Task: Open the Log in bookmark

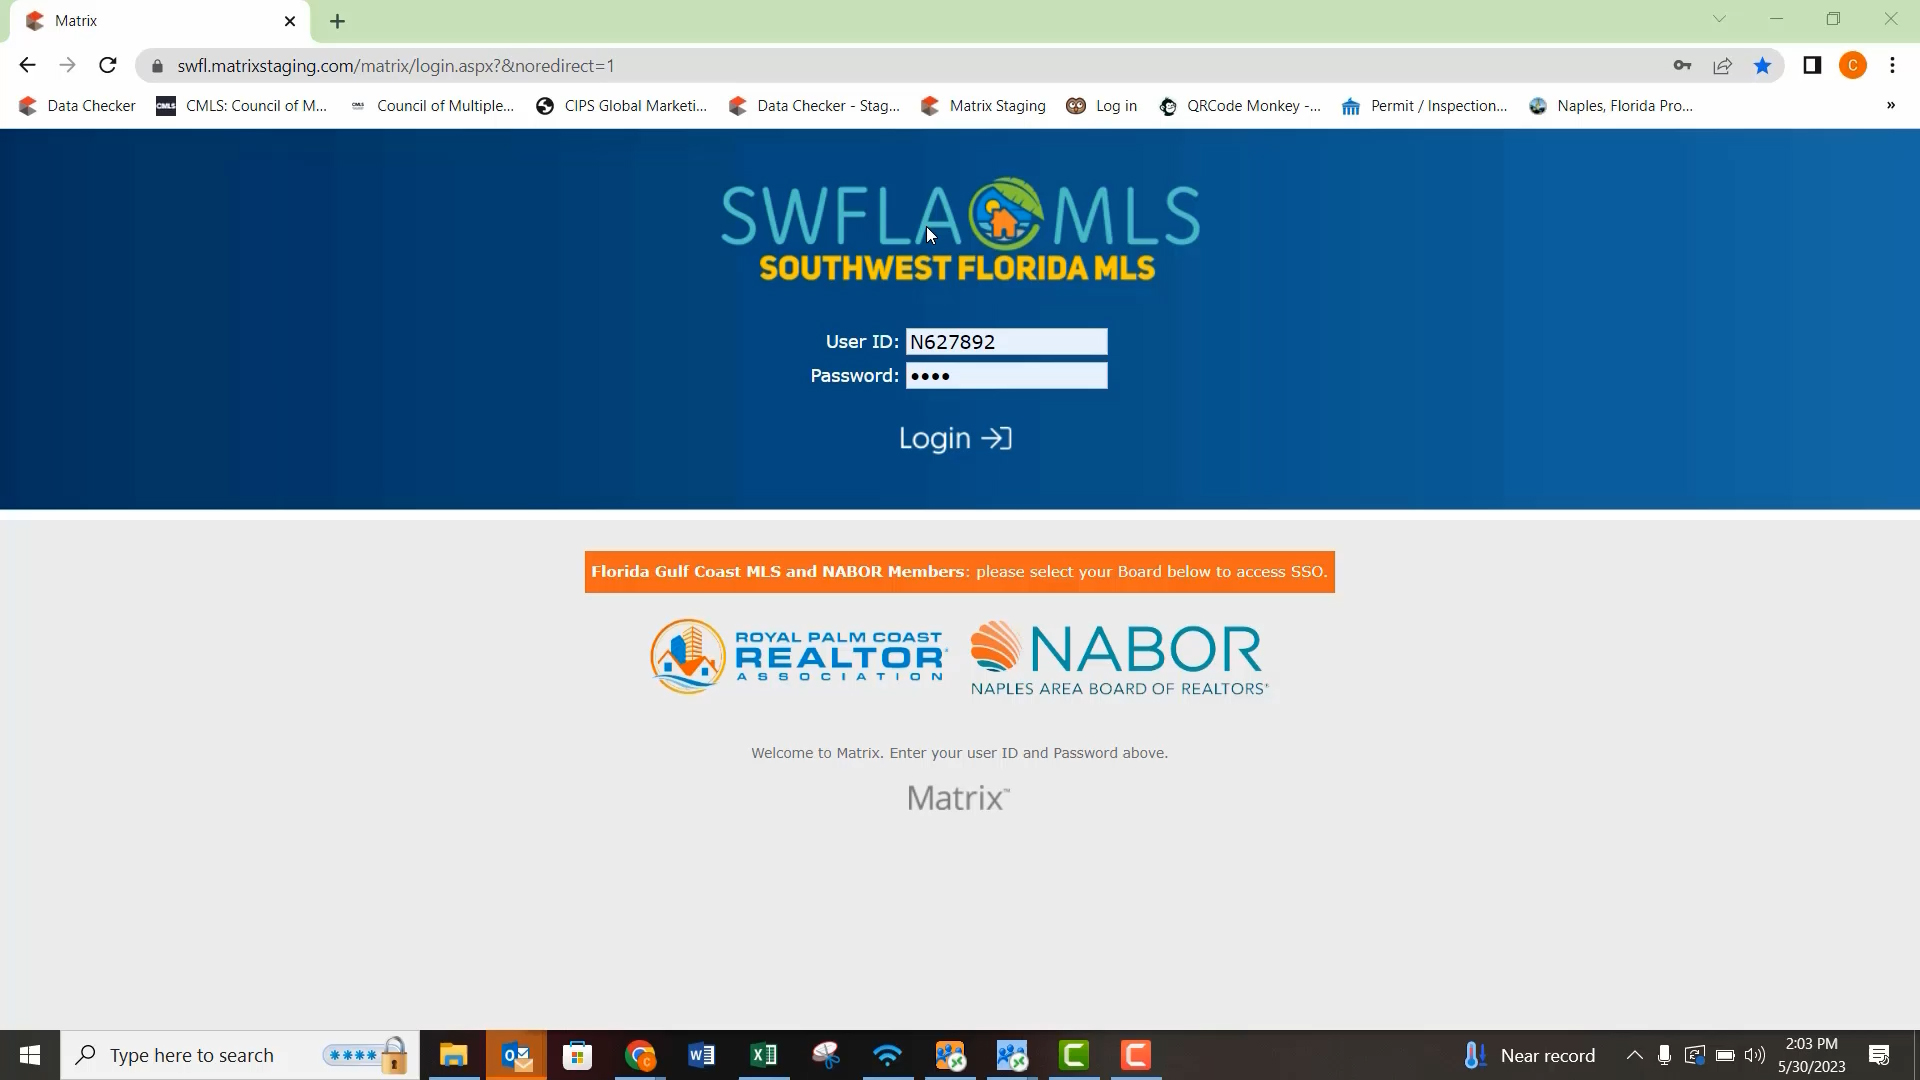Action: tap(1102, 106)
